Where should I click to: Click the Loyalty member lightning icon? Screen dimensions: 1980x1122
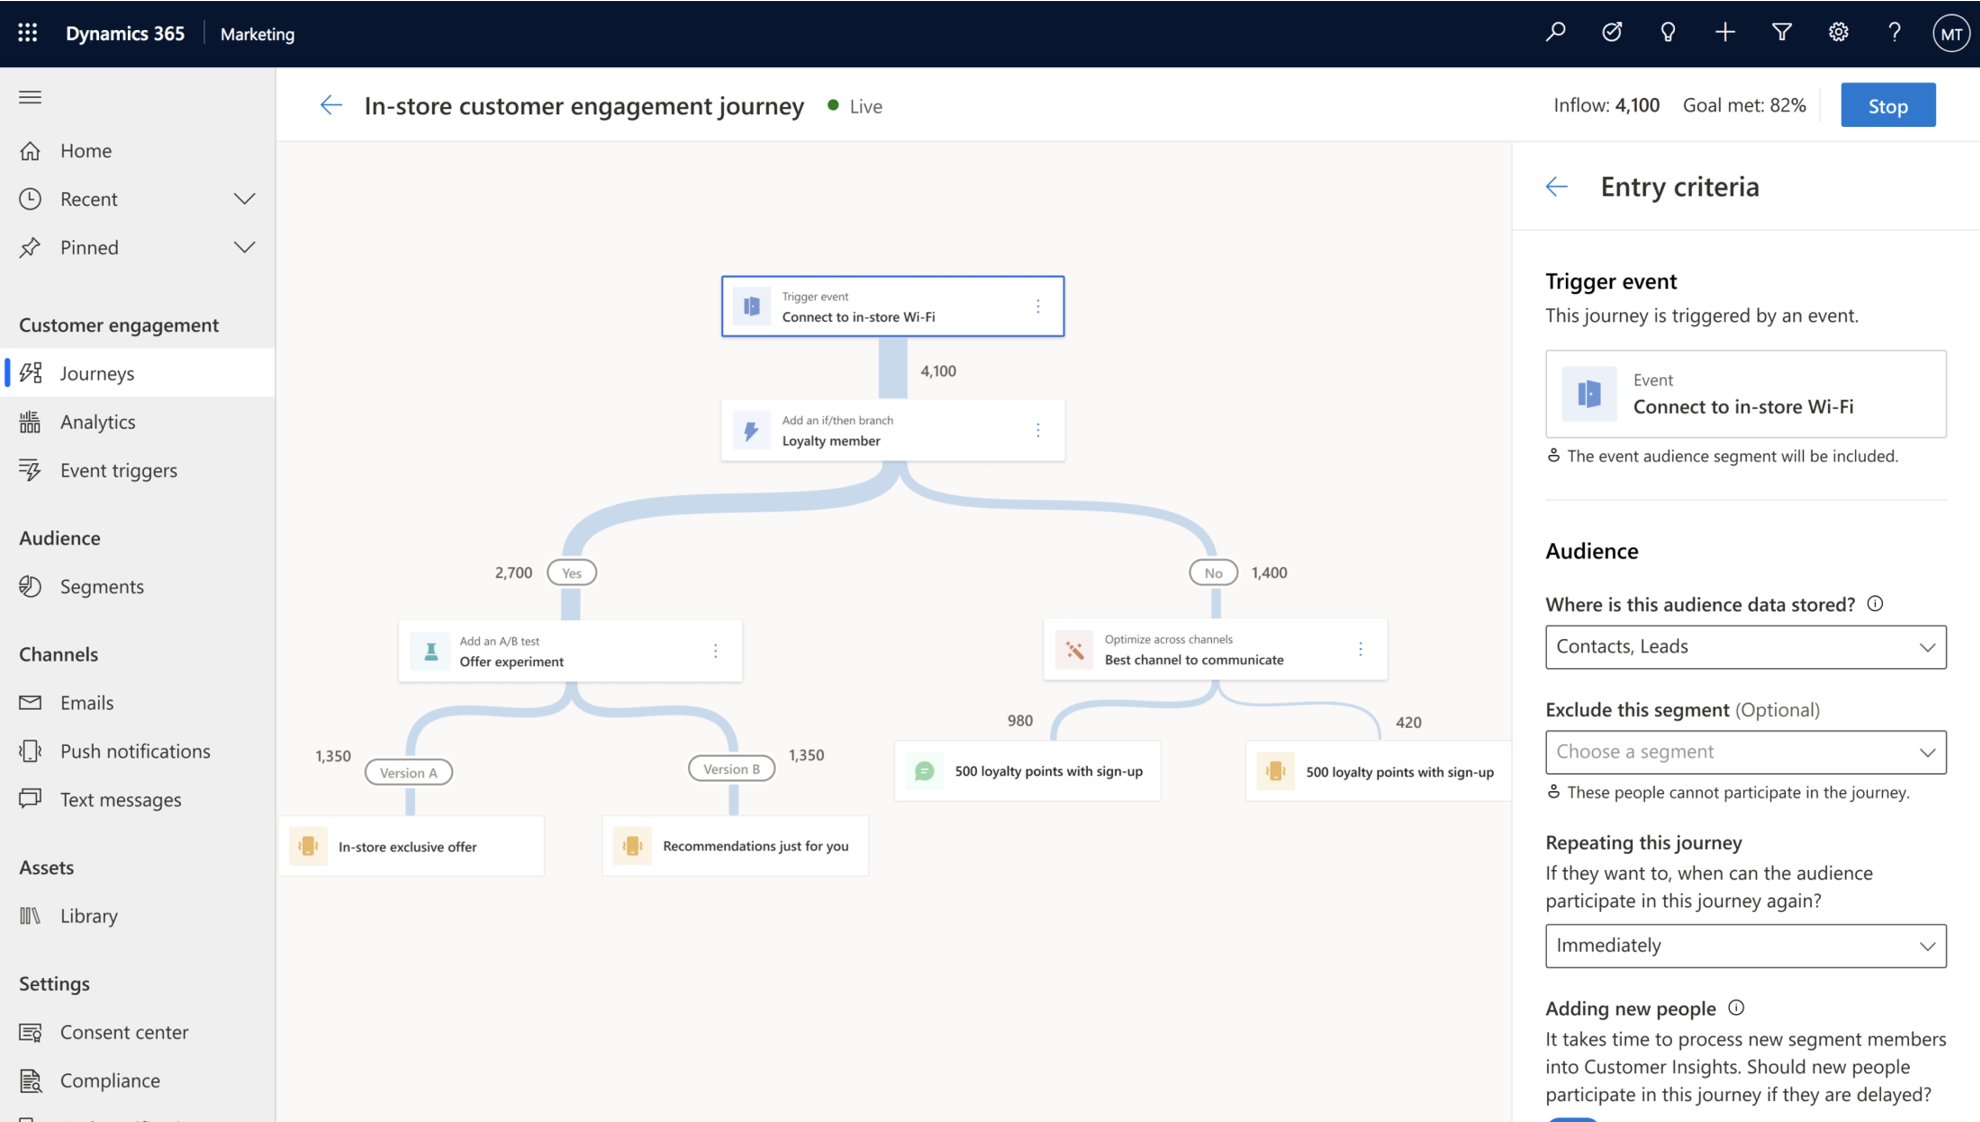[752, 430]
